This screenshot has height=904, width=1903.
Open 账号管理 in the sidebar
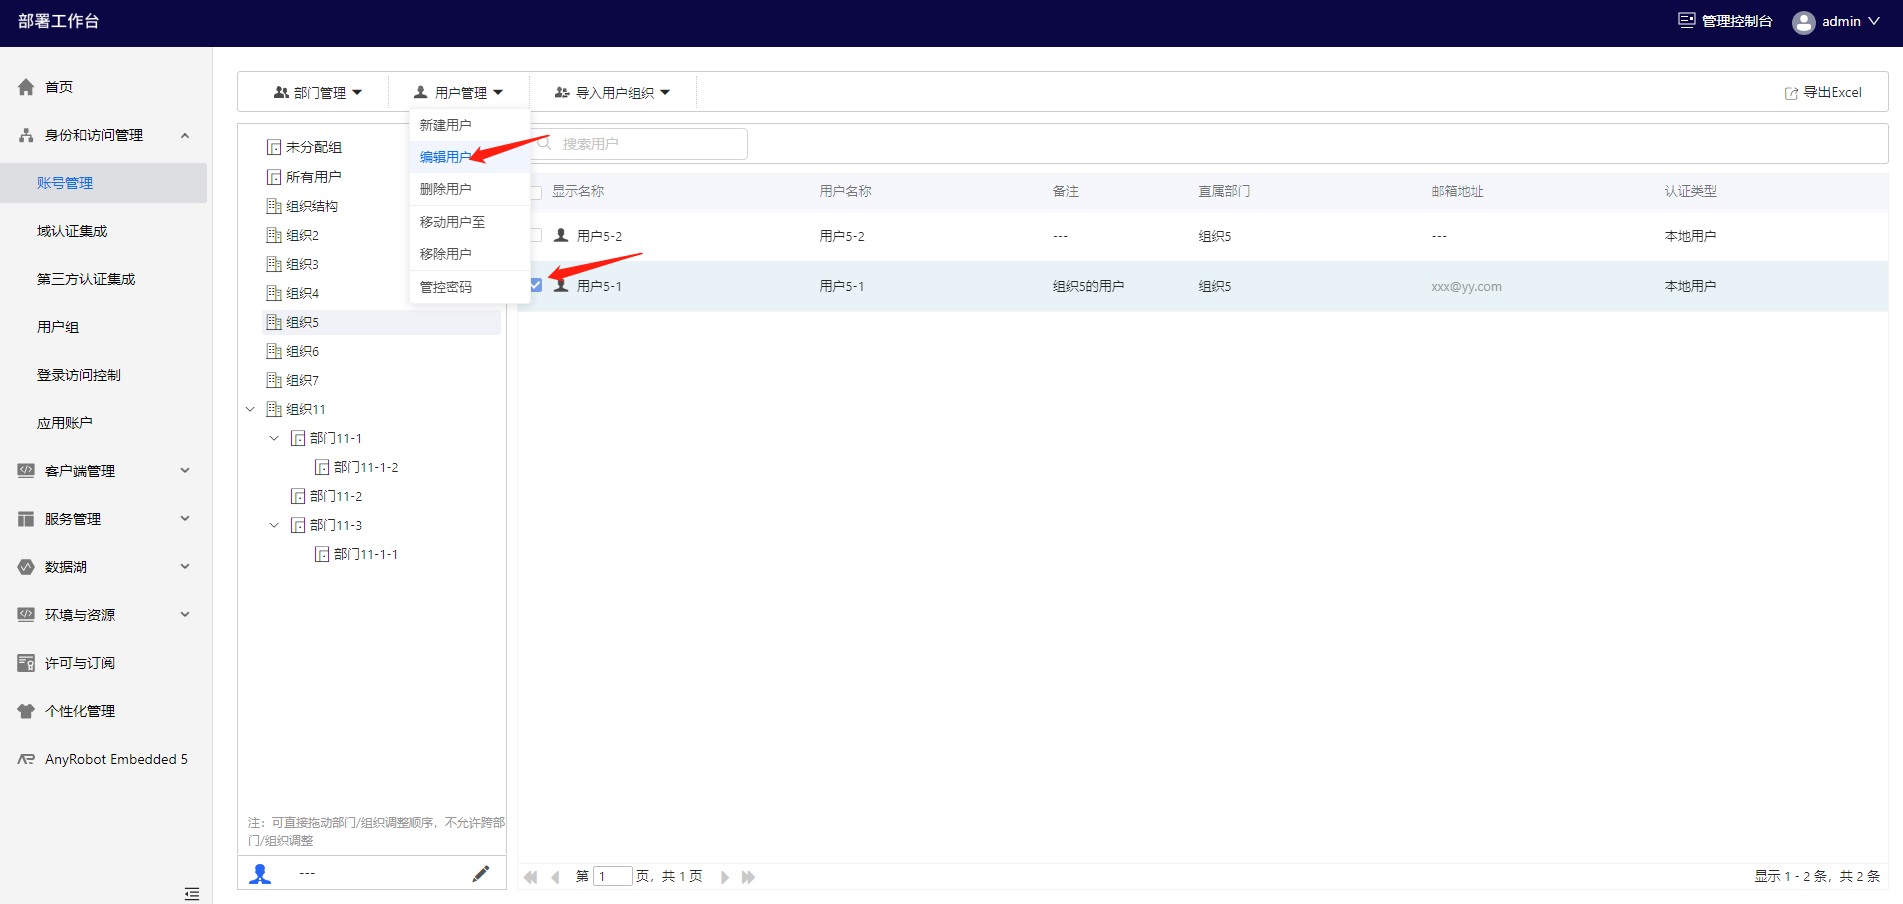click(x=104, y=183)
